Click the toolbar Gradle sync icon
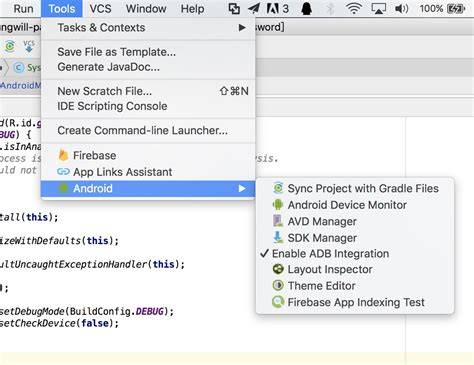The height and width of the screenshot is (365, 474). (10, 46)
